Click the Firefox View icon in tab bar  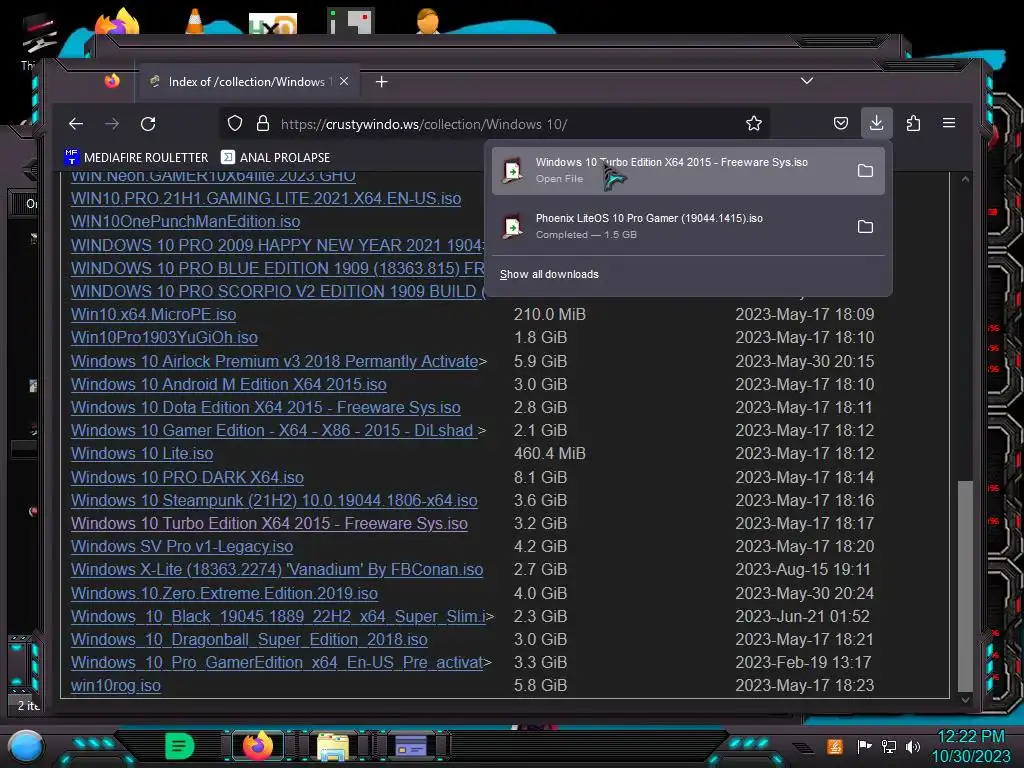point(112,81)
